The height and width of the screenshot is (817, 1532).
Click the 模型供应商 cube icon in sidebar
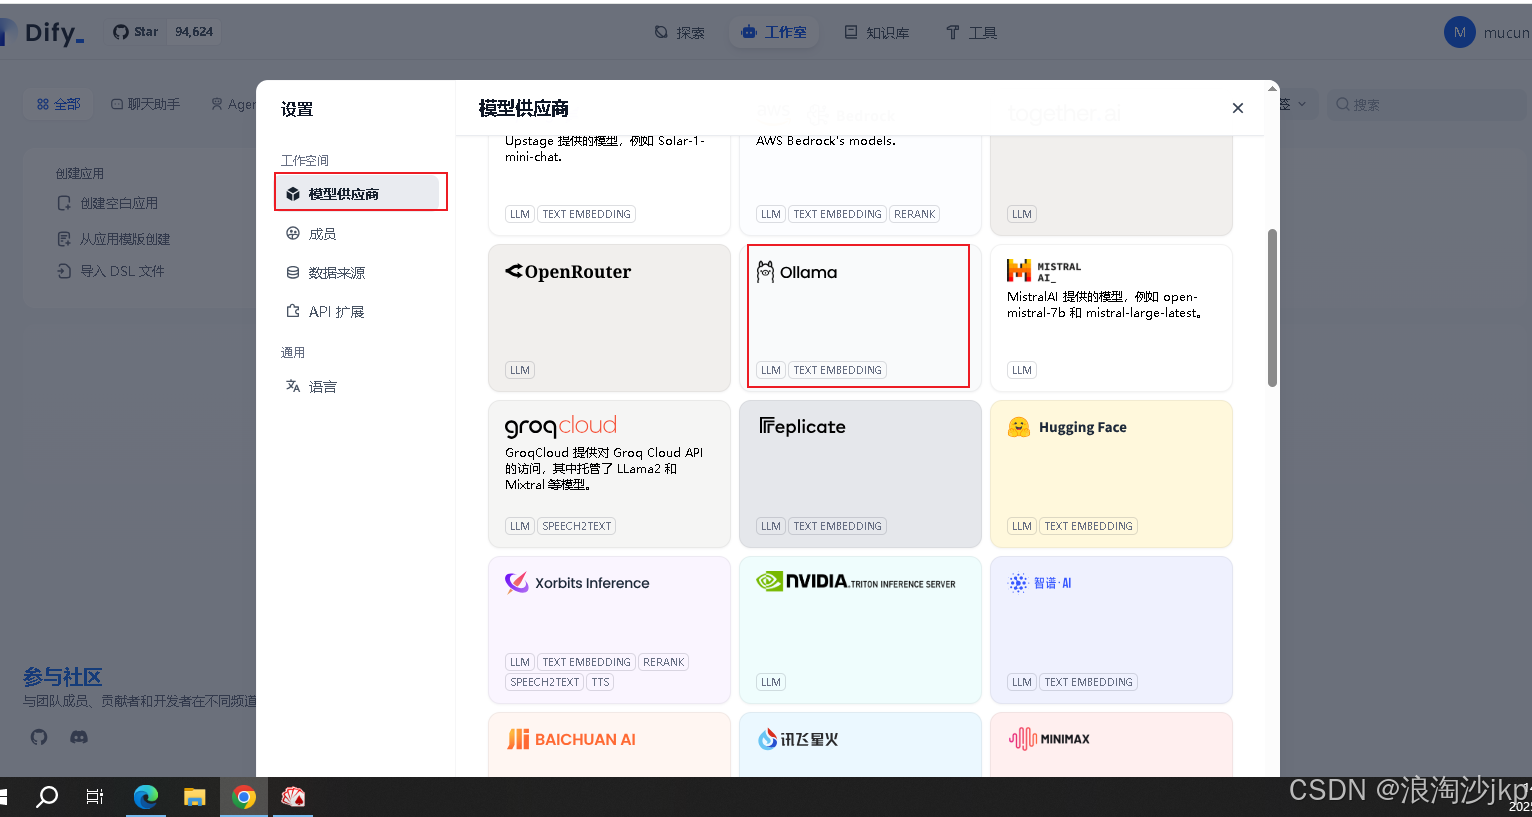293,194
